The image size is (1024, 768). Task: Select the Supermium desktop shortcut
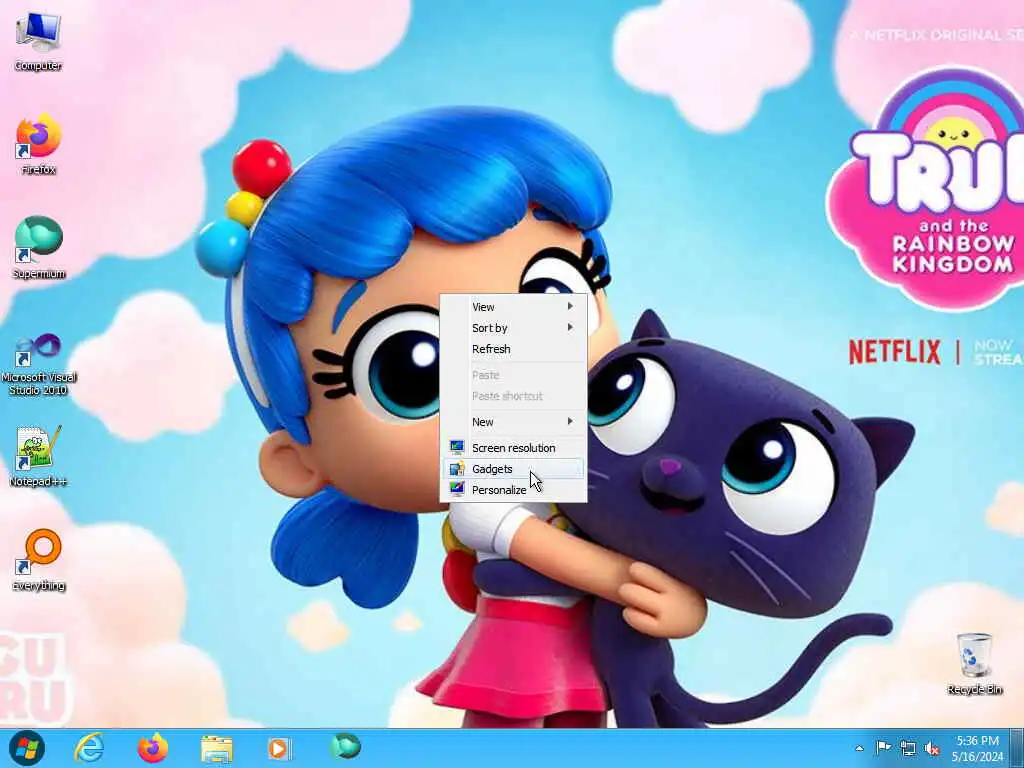pos(39,248)
